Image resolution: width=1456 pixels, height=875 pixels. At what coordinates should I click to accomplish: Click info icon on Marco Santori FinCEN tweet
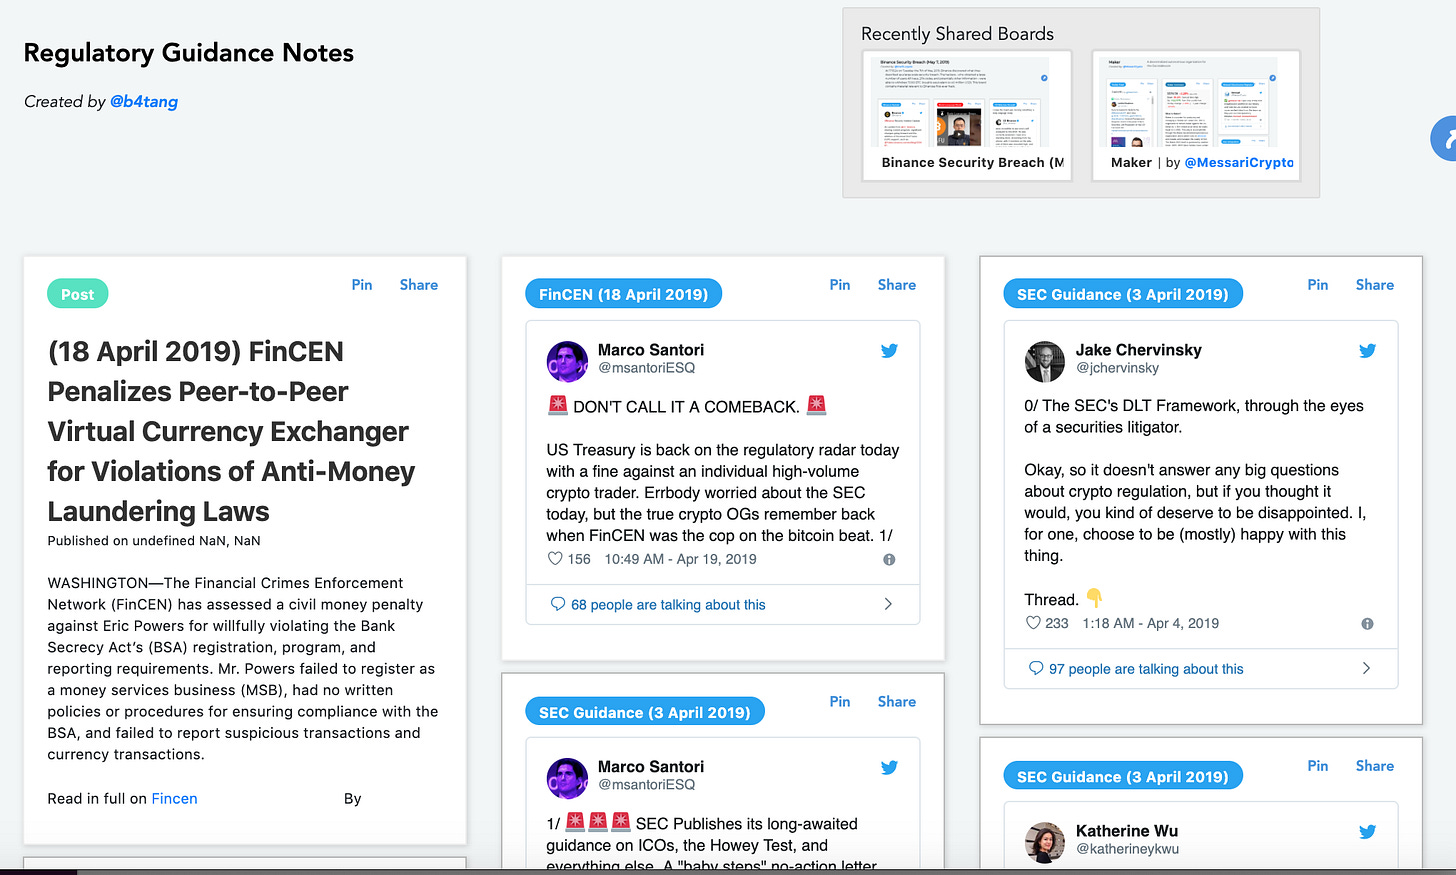click(x=889, y=560)
